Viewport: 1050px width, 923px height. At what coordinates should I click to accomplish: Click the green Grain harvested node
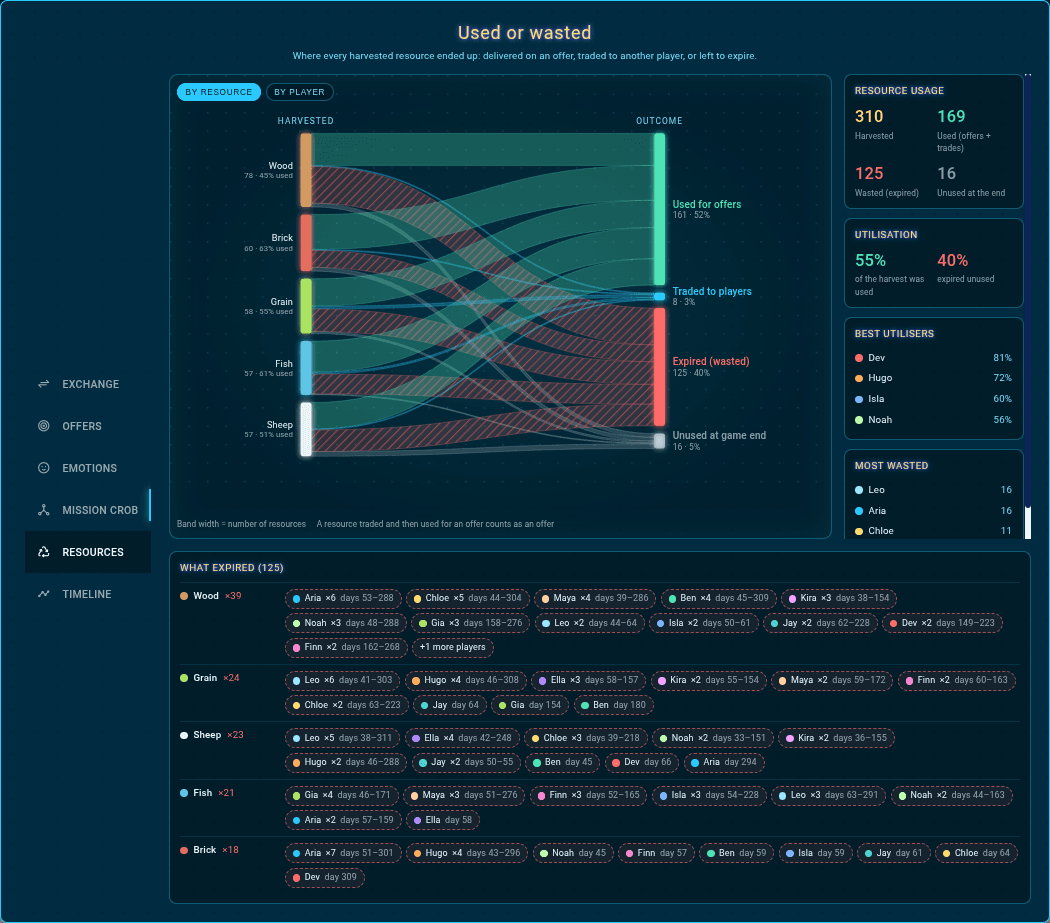(305, 306)
